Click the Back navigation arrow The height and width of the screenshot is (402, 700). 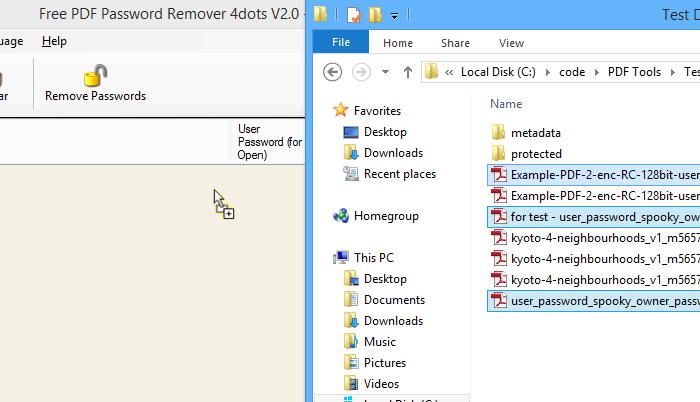pos(333,72)
